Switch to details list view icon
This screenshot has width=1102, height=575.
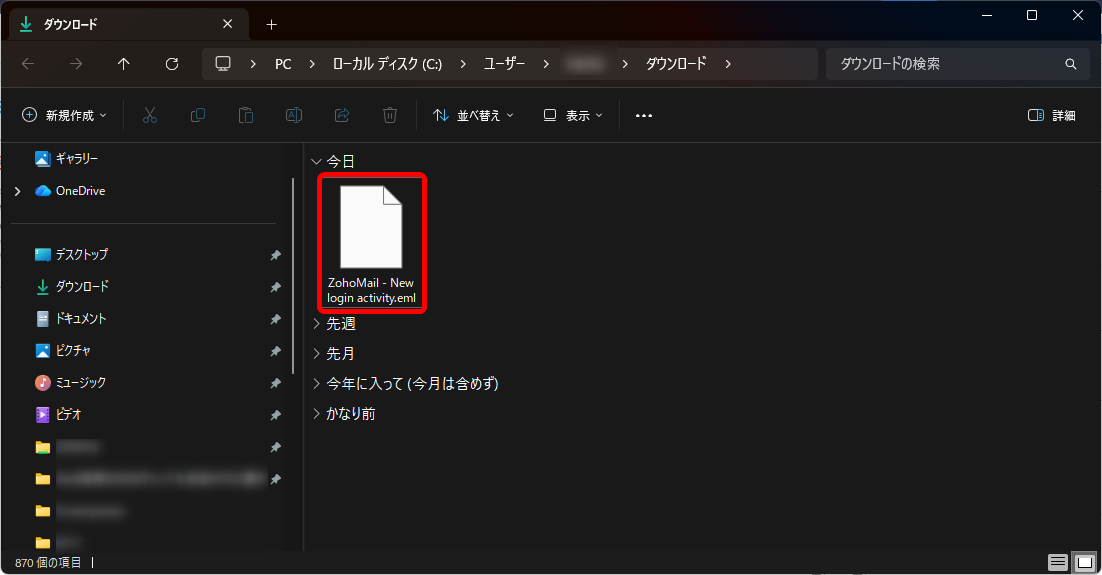(x=1058, y=562)
